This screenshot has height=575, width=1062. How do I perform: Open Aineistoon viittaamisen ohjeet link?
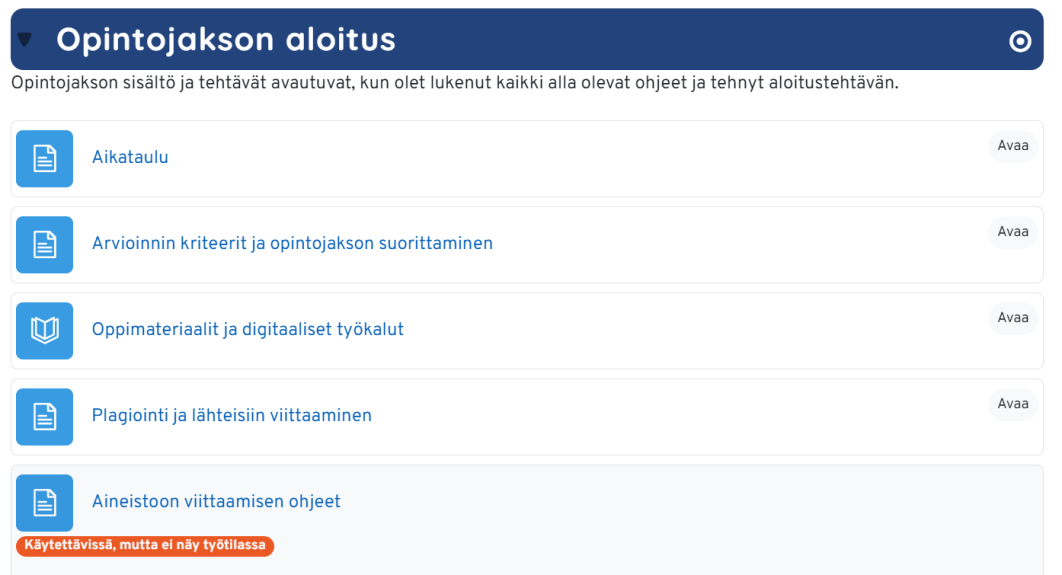coord(216,502)
